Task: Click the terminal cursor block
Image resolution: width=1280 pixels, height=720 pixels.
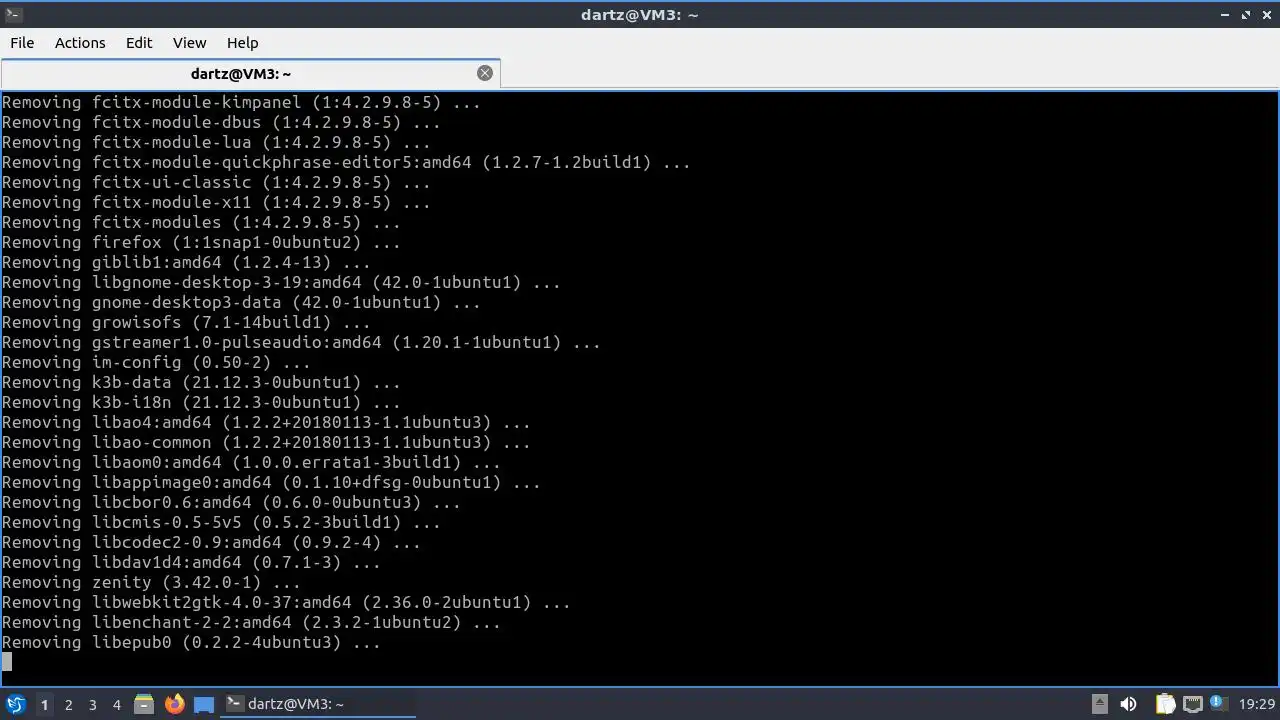Action: [x=7, y=662]
